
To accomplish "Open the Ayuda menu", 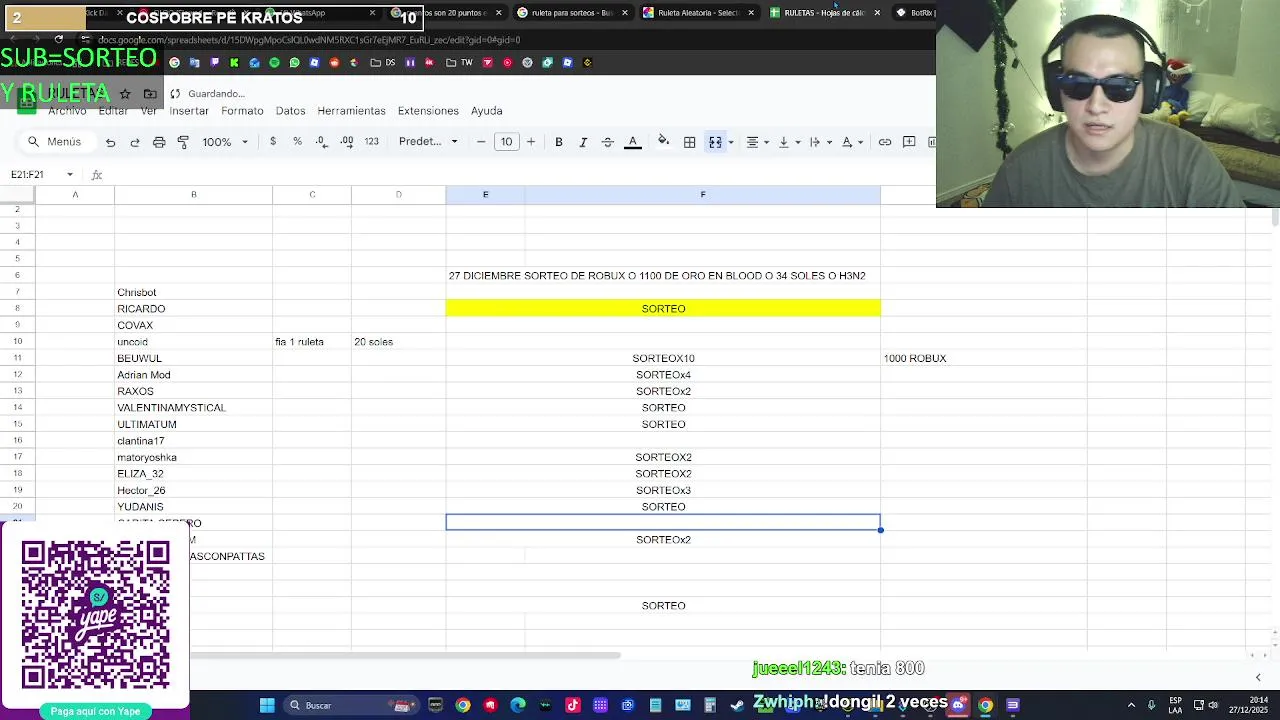I will tap(486, 111).
